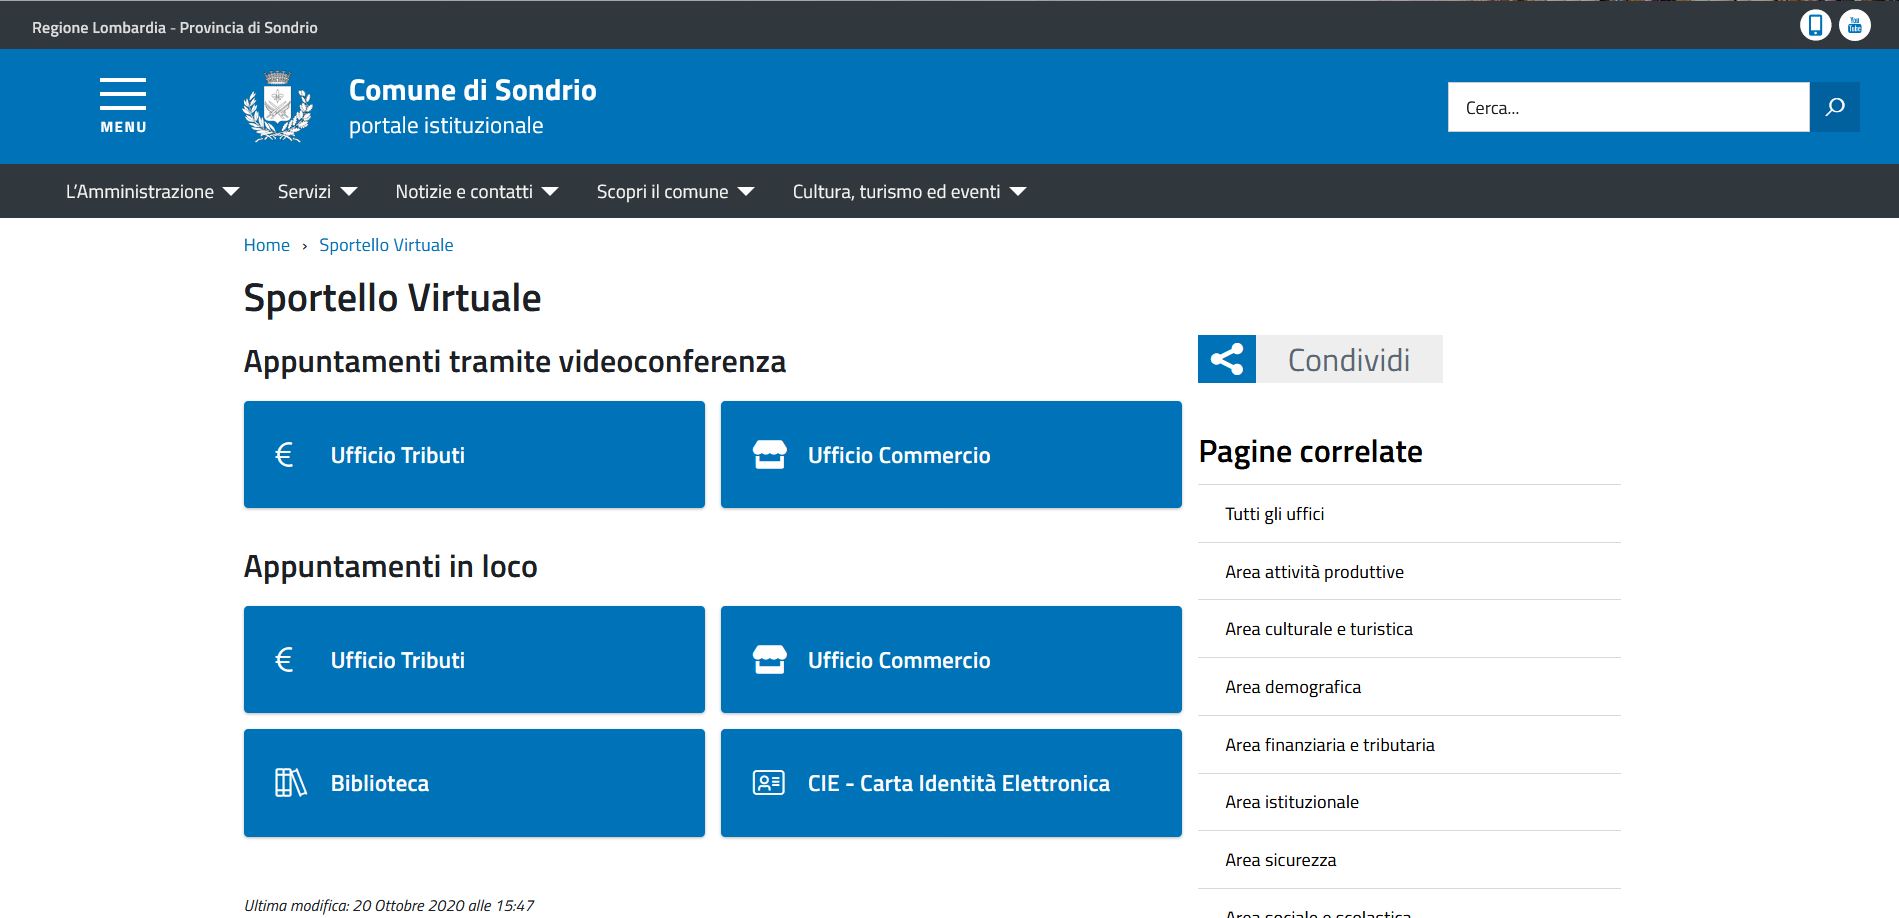Expand the L'Amministrazione dropdown
This screenshot has width=1899, height=918.
coord(152,191)
